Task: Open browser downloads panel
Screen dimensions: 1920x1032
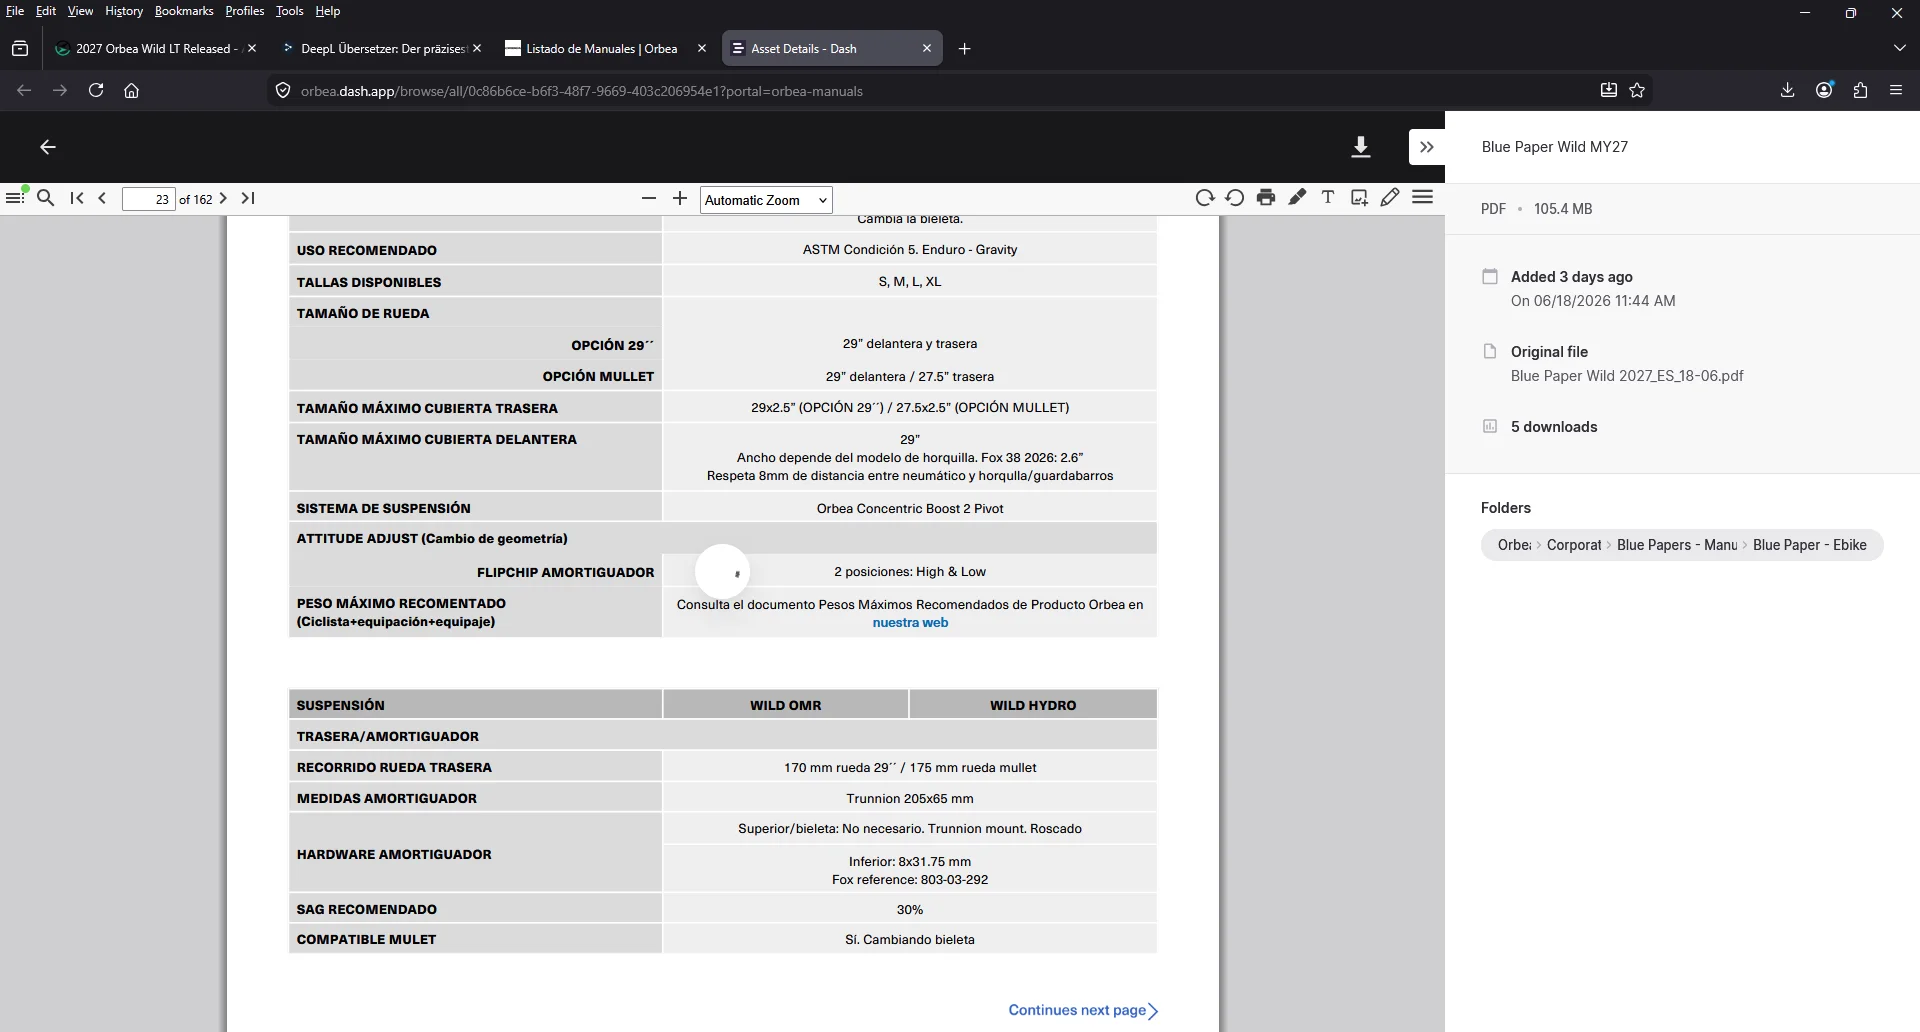Action: click(1788, 90)
